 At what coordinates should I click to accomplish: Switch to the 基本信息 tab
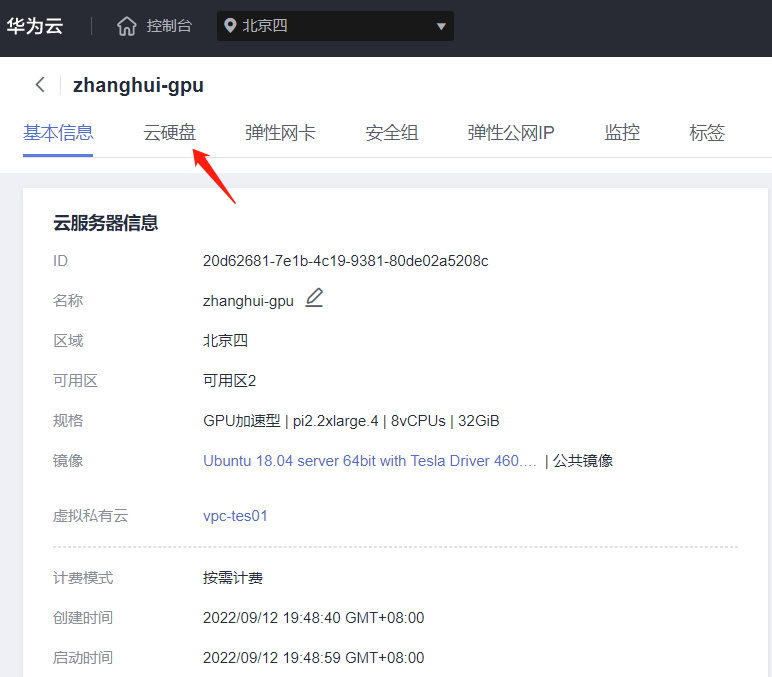pyautogui.click(x=58, y=133)
